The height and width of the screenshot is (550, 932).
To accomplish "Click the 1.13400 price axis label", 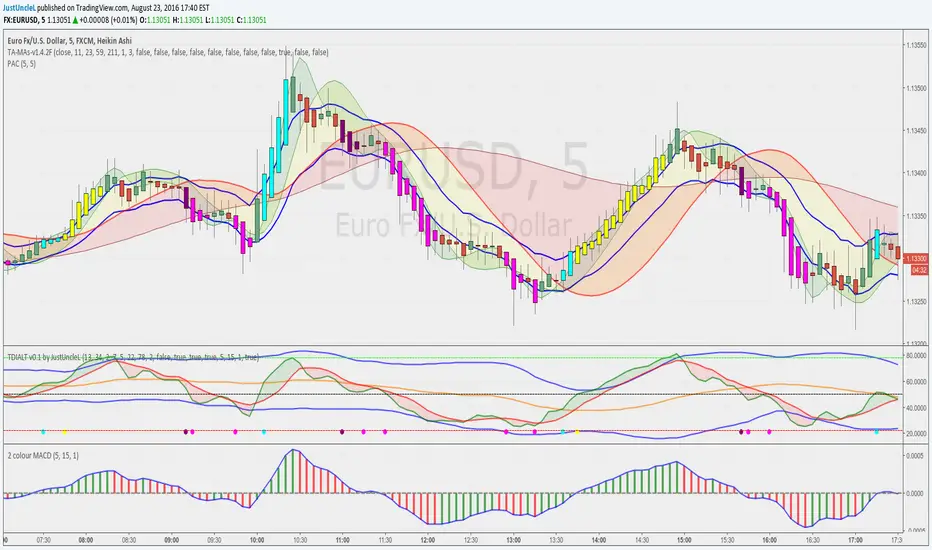I will (x=916, y=174).
